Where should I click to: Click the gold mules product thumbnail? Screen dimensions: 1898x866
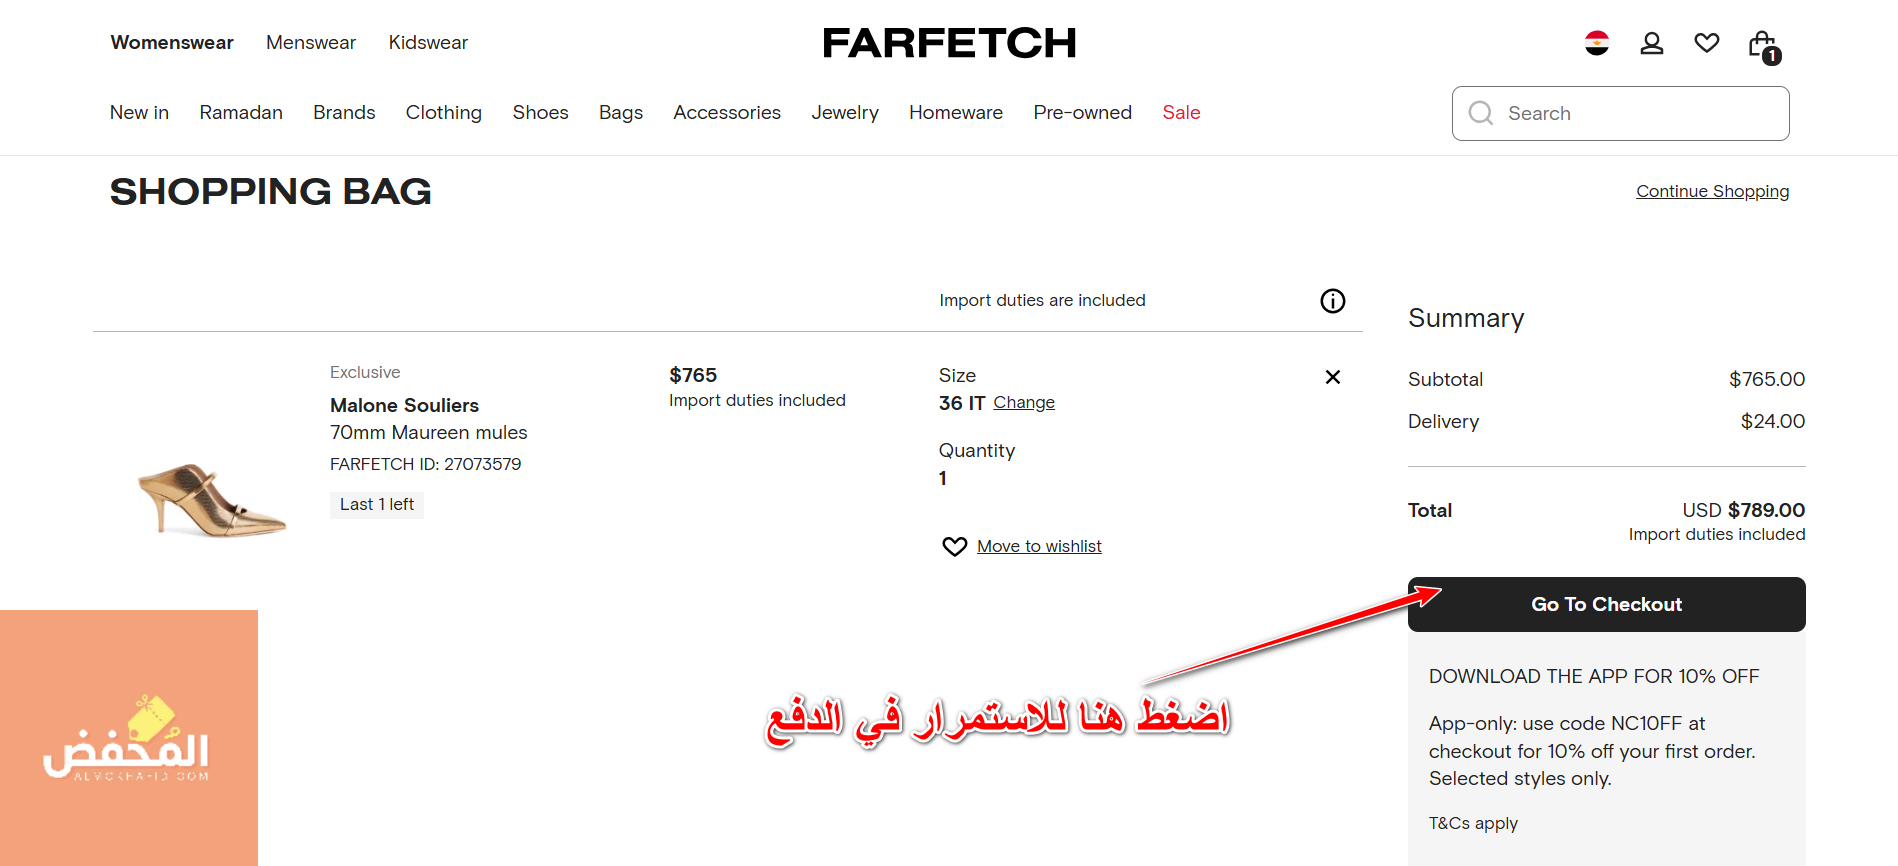[211, 498]
